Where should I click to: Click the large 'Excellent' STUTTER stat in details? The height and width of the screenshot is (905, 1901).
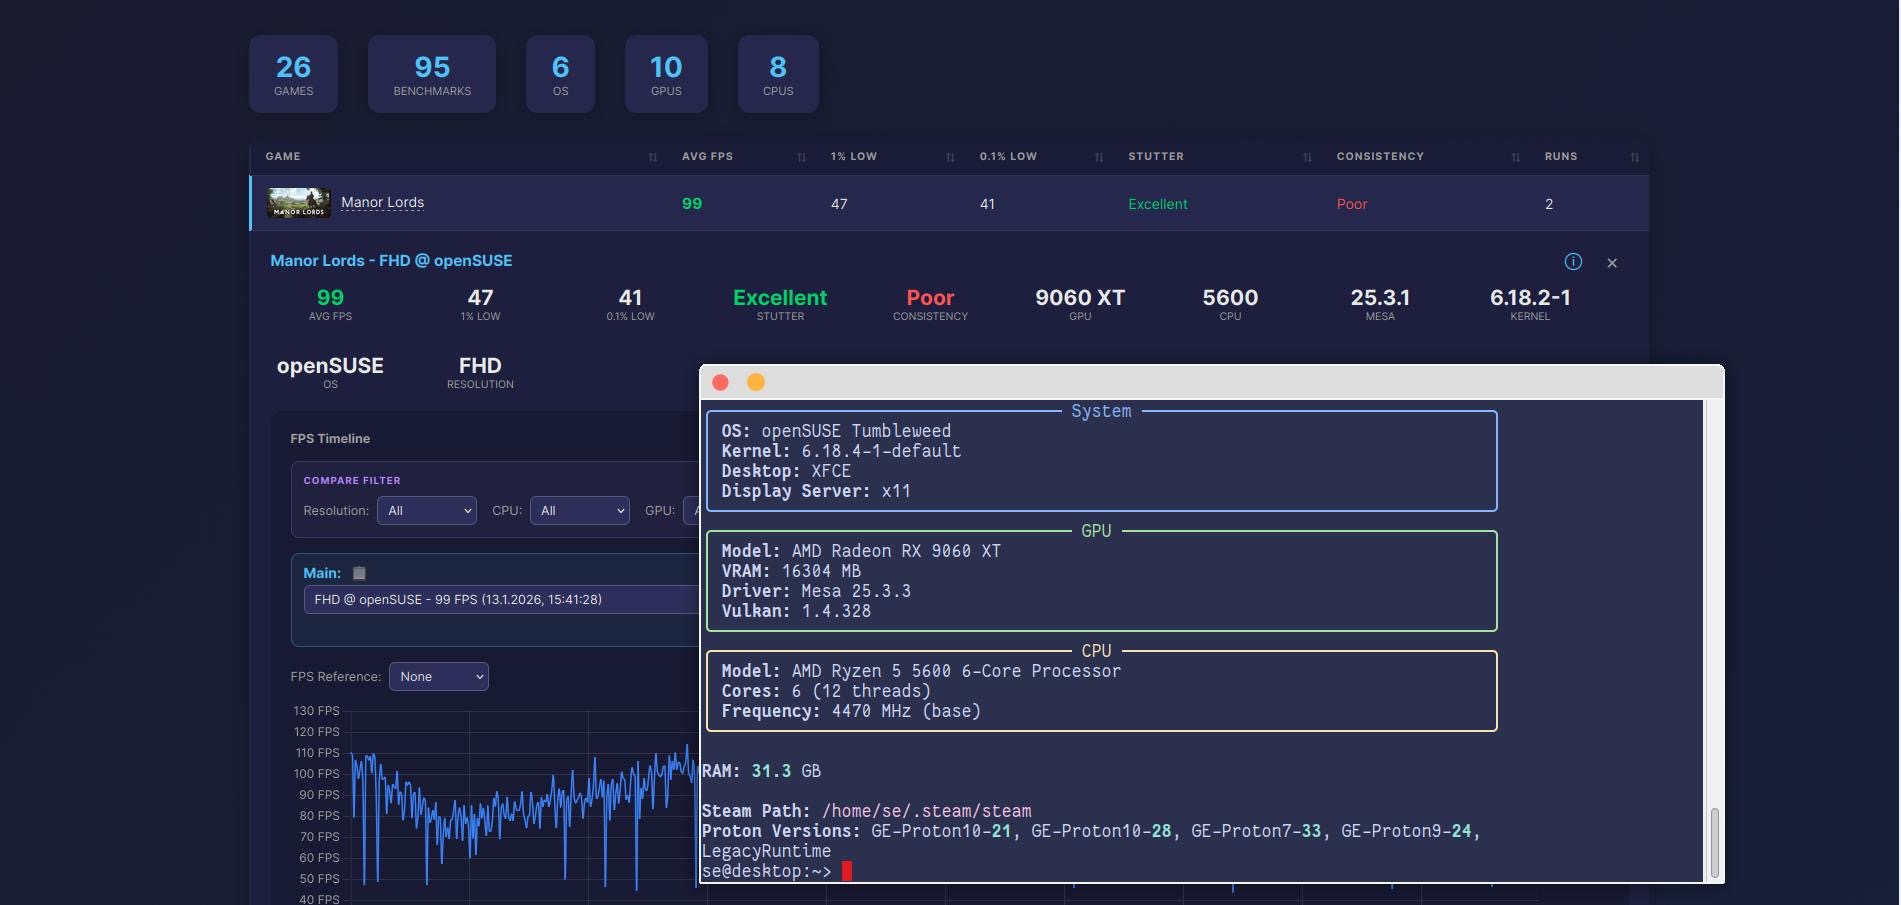(780, 298)
